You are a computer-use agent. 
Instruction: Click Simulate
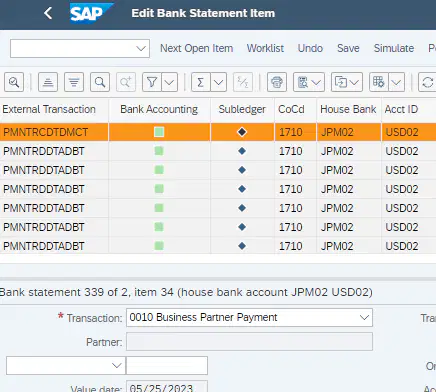(x=394, y=48)
